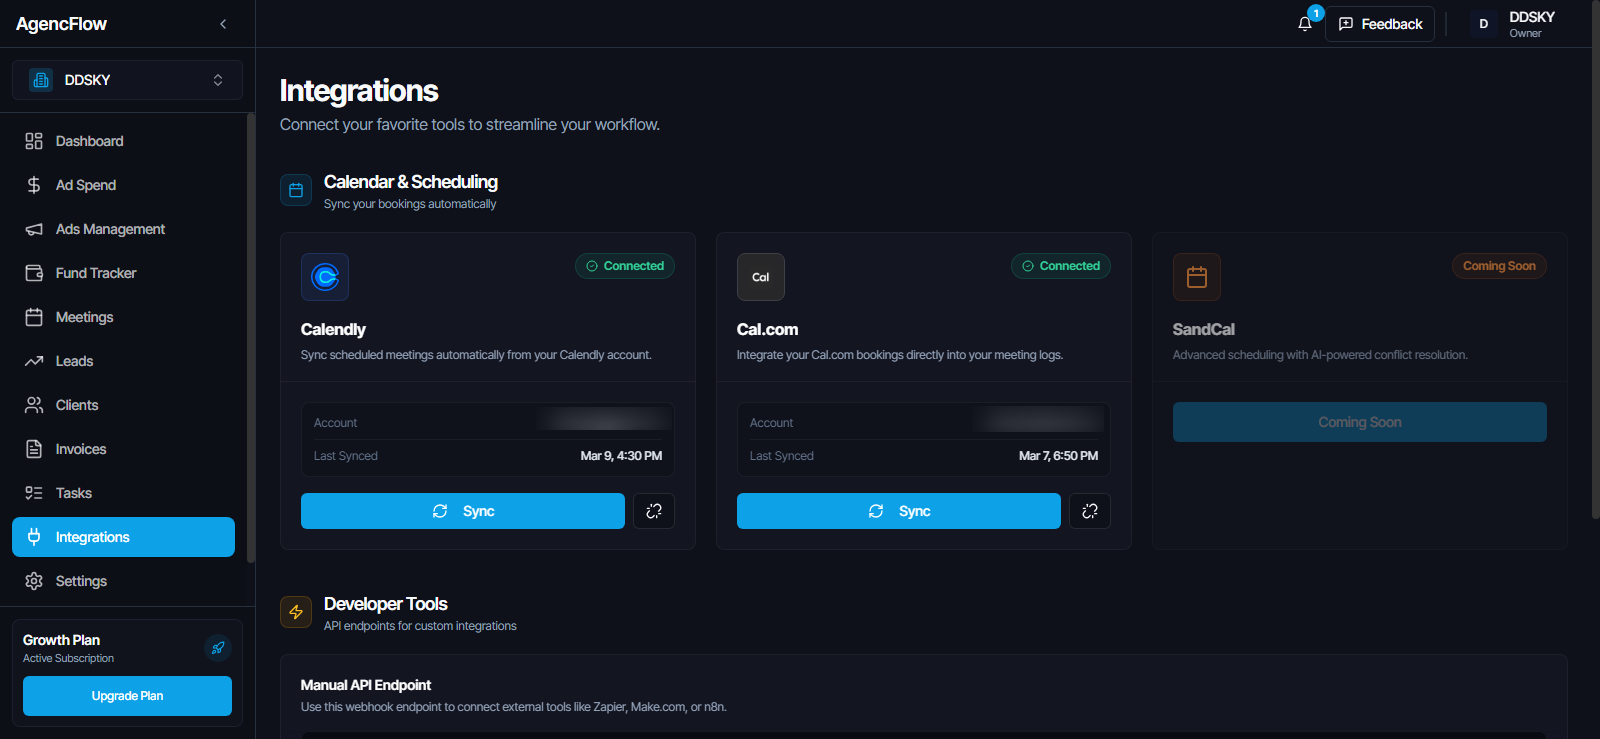Click the AgencFlow logo text

pos(61,24)
